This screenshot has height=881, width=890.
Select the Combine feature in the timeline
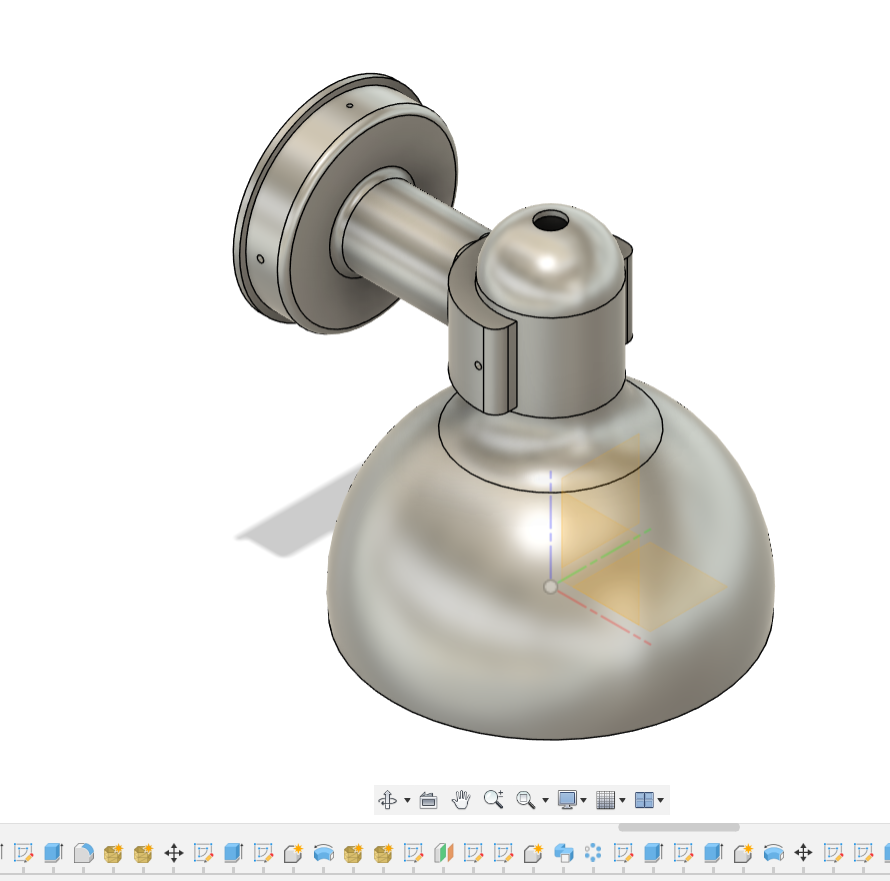[x=563, y=853]
